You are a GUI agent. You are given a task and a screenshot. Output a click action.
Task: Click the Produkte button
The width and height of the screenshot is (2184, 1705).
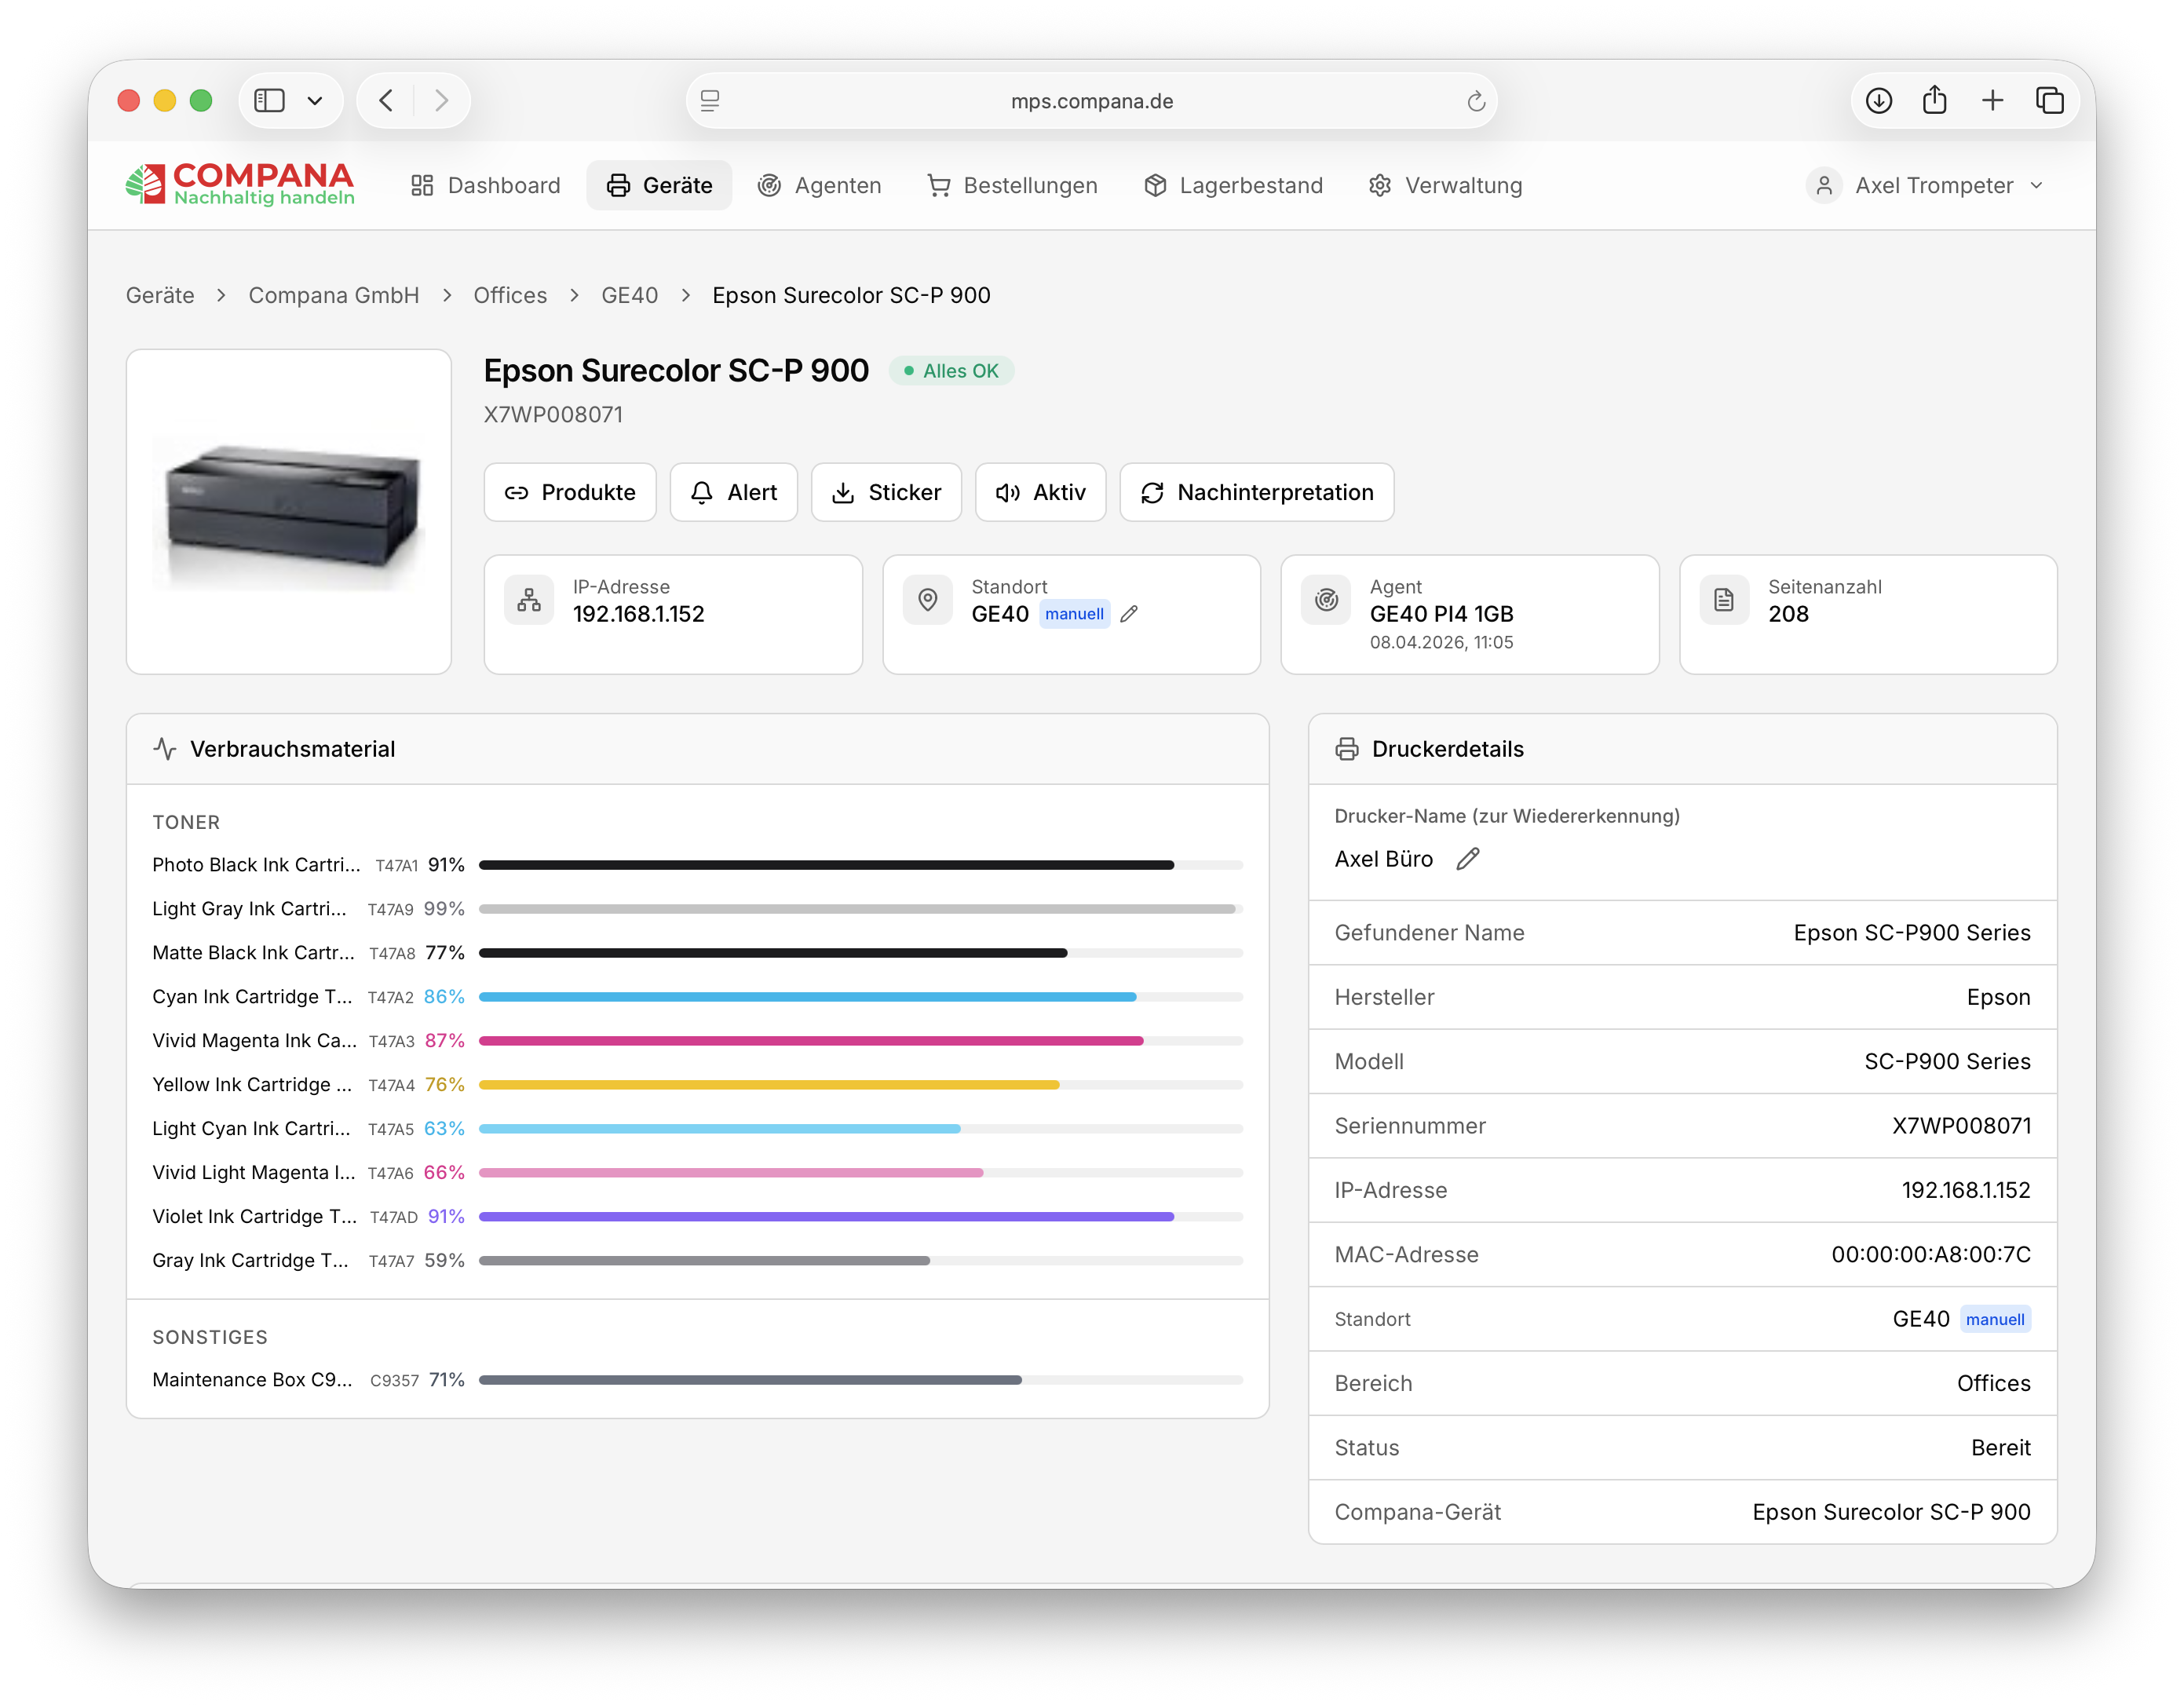(570, 493)
